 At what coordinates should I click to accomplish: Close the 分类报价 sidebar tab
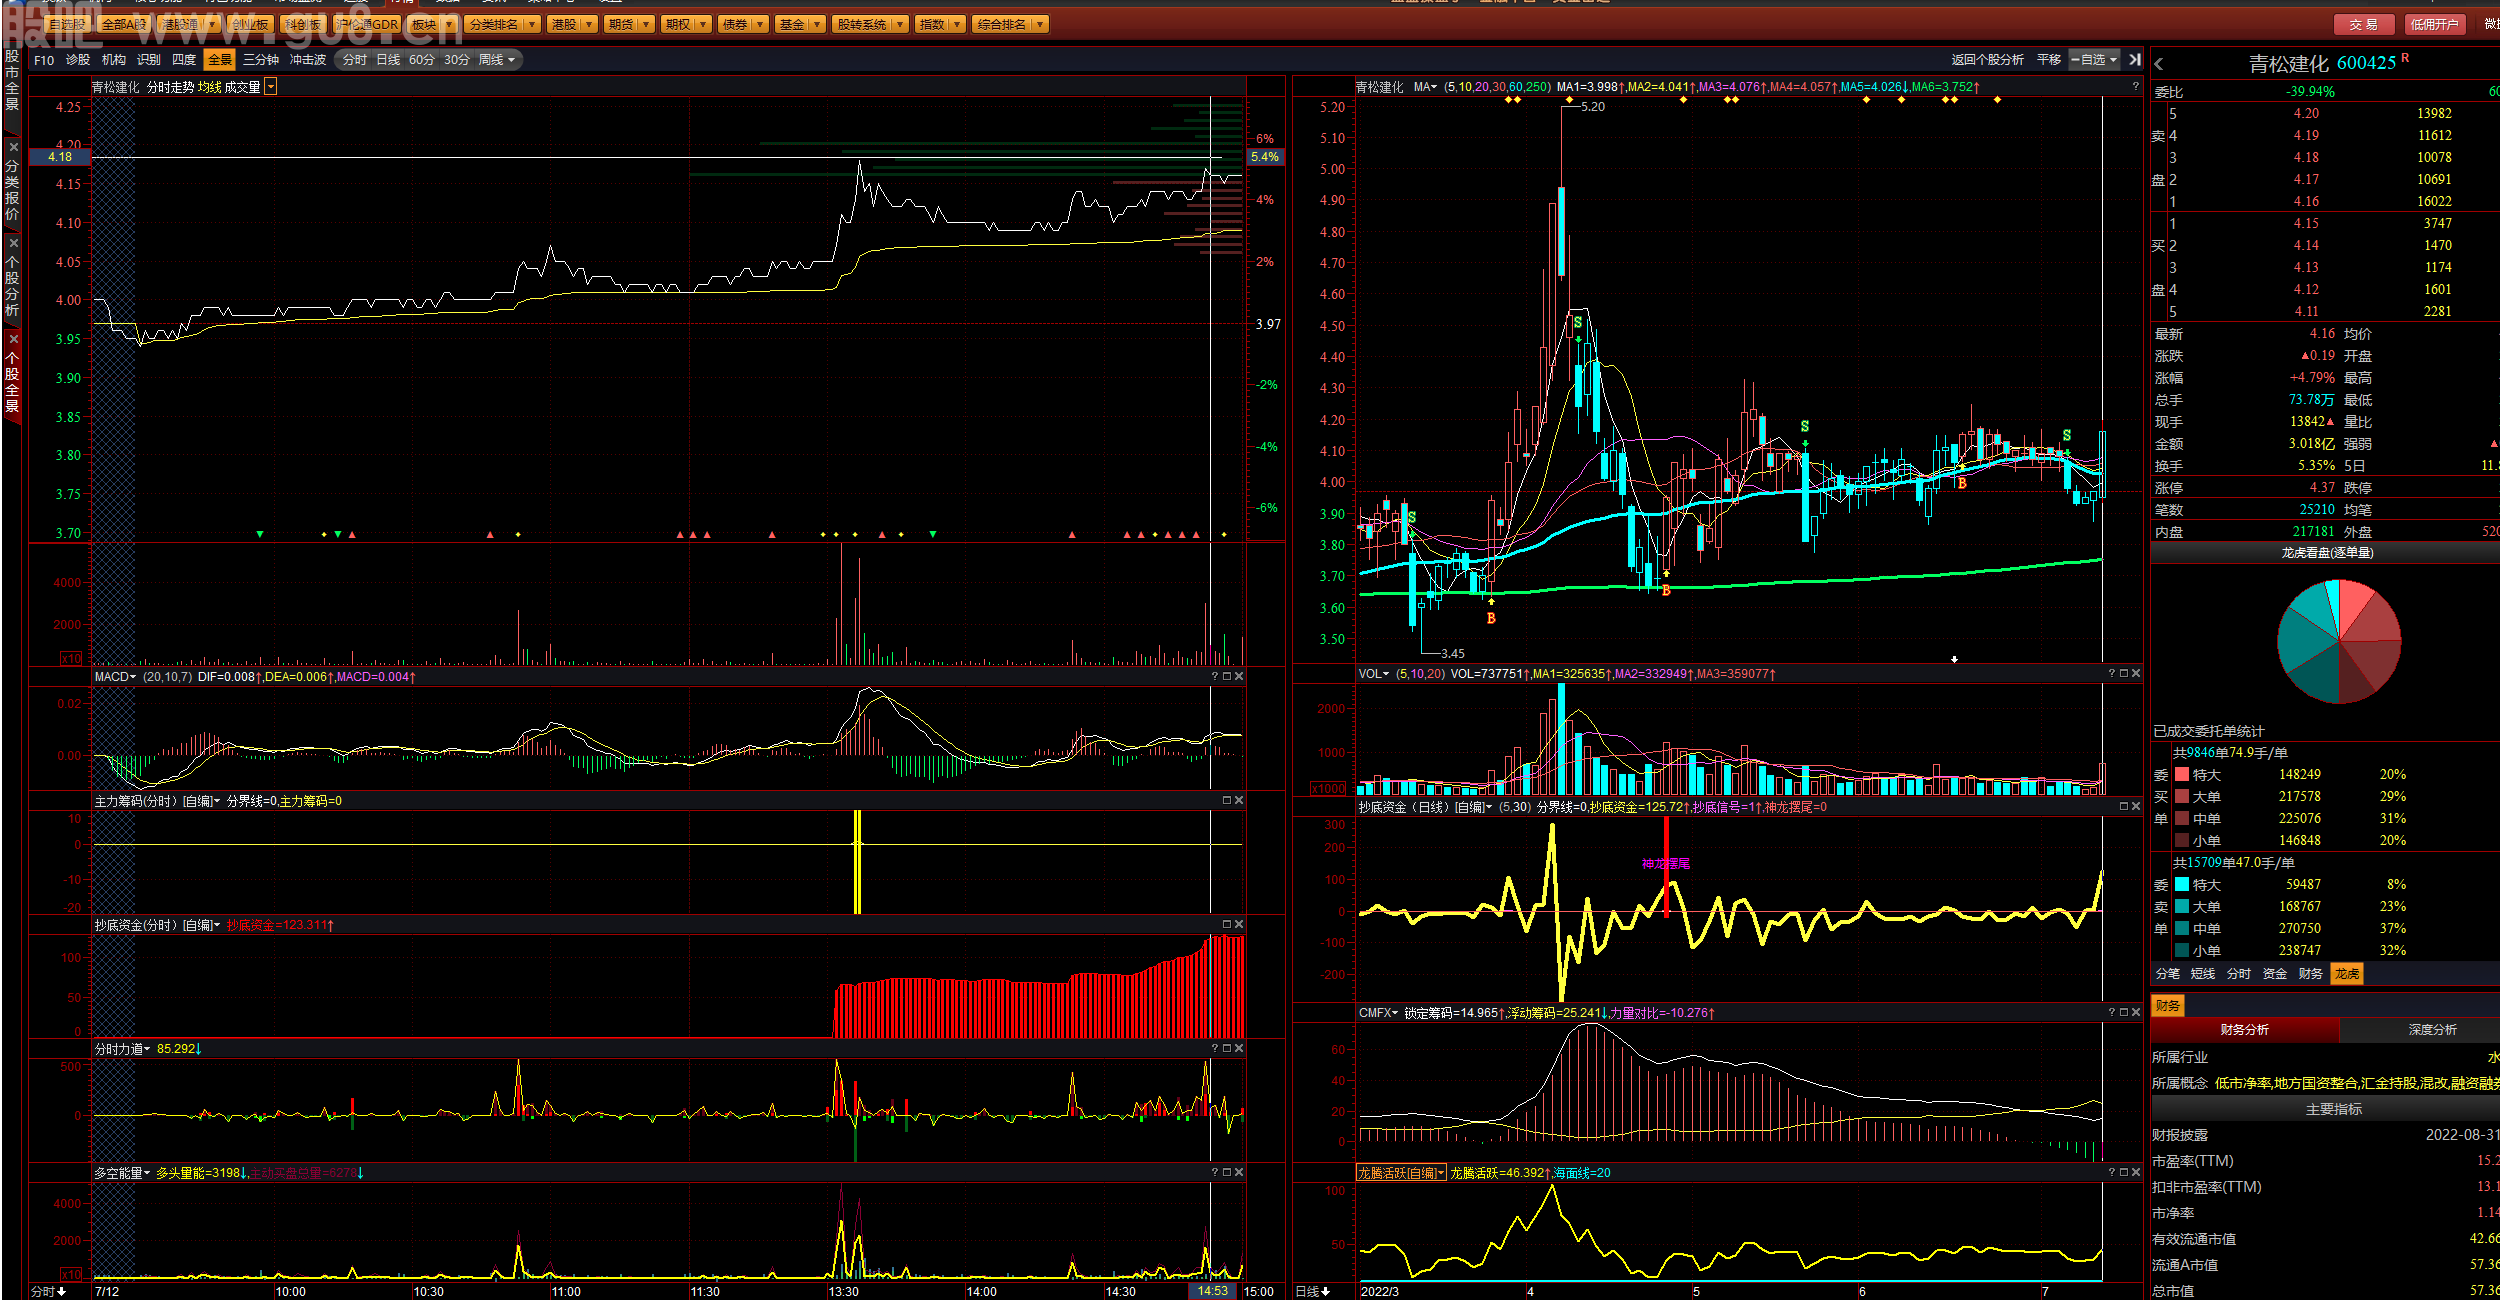tap(13, 147)
